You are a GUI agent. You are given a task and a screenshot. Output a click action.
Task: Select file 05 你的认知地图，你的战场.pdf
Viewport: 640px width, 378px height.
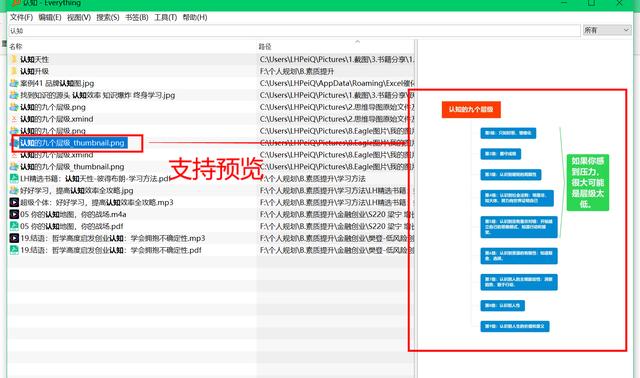point(72,226)
